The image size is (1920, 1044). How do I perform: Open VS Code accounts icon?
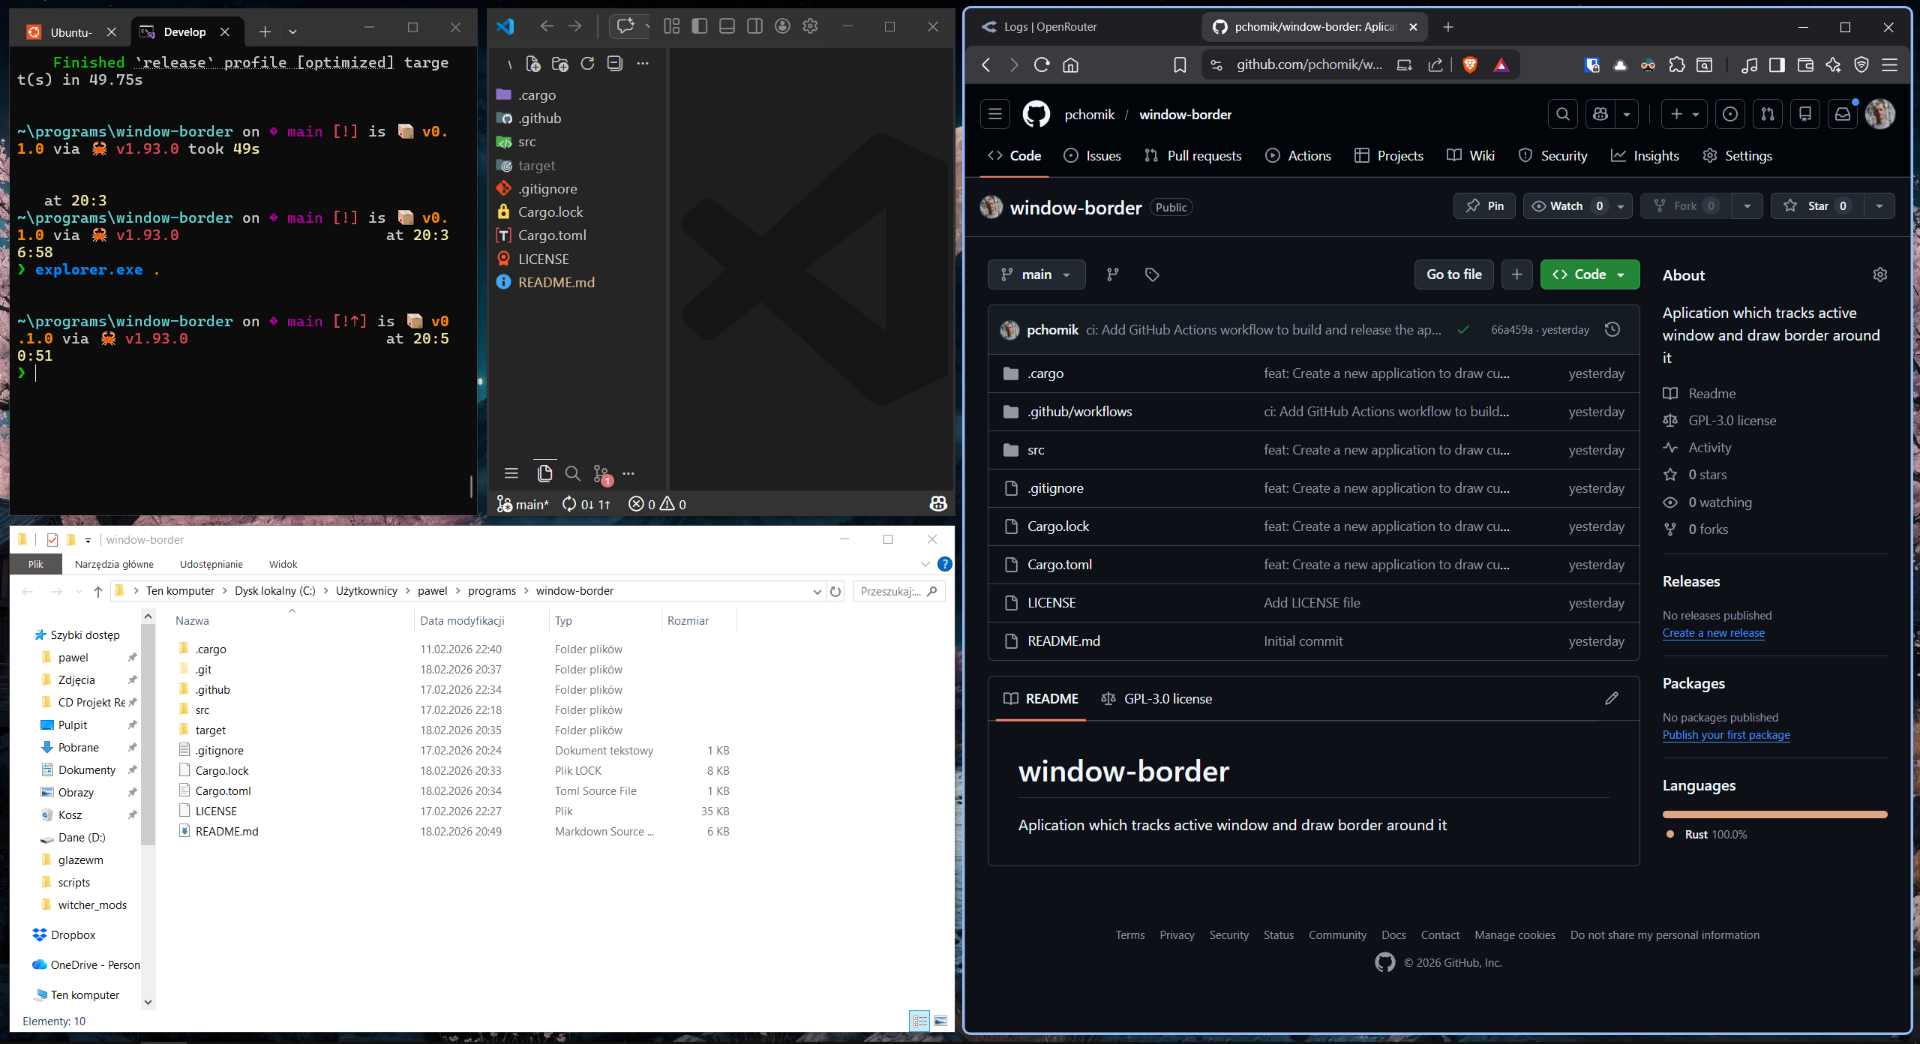click(783, 26)
